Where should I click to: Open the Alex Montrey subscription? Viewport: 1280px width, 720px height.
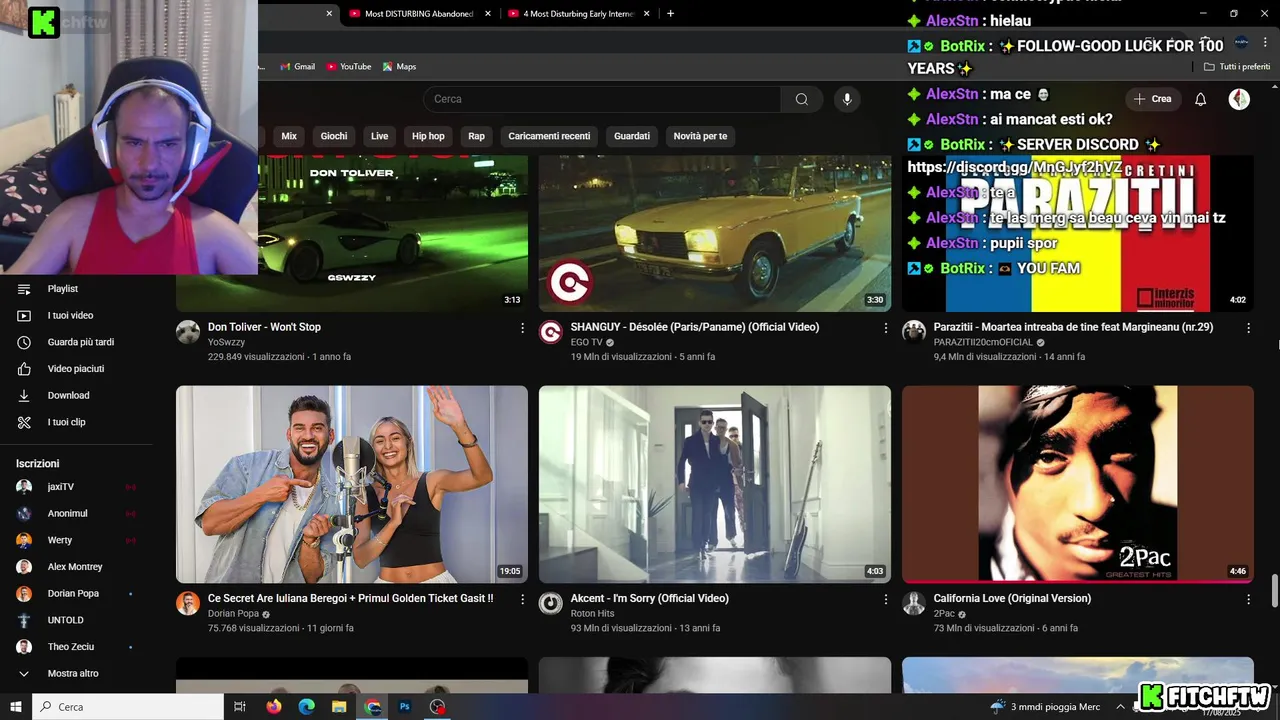(x=76, y=567)
